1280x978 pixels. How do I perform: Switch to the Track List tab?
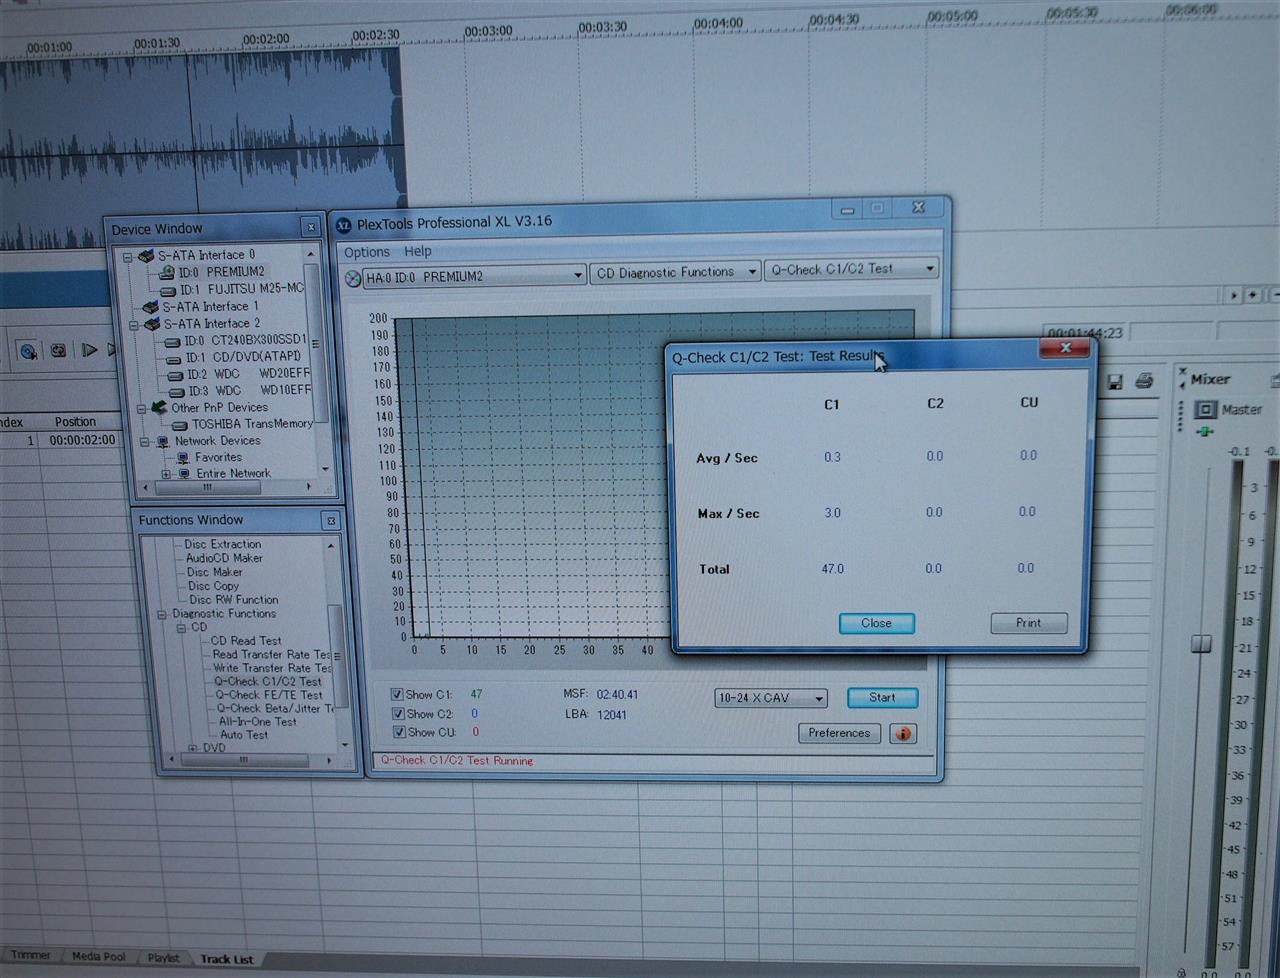[x=227, y=959]
